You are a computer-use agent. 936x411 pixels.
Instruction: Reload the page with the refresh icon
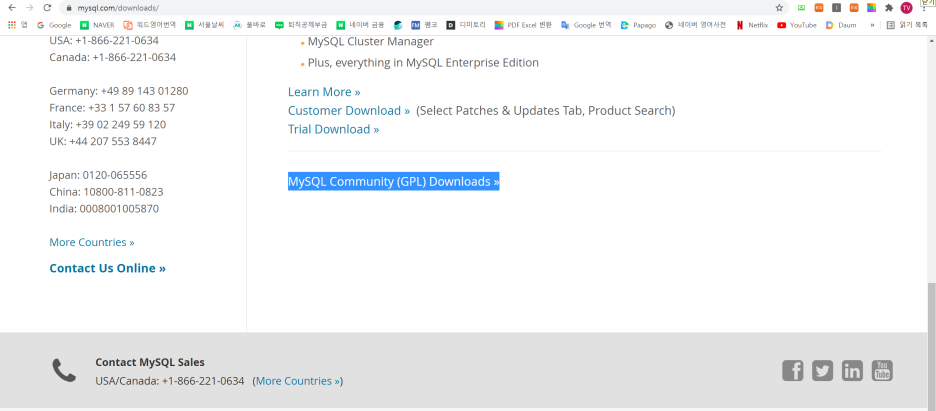(x=47, y=8)
